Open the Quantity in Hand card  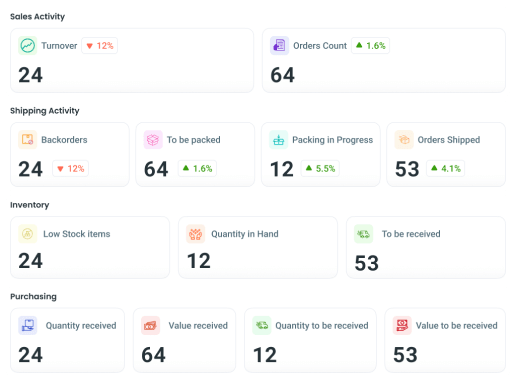[258, 247]
